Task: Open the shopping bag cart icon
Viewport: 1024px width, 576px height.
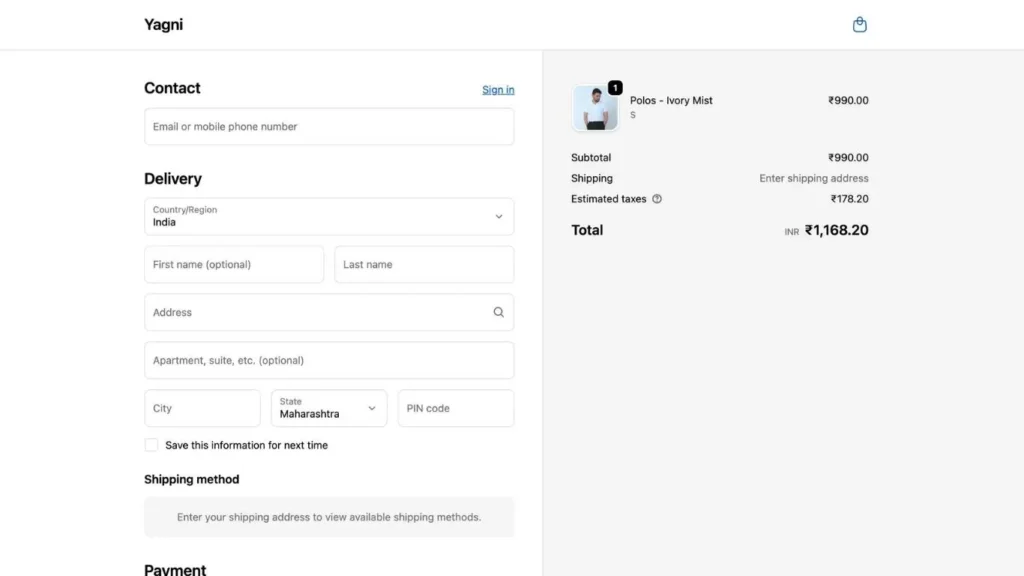Action: 859,25
